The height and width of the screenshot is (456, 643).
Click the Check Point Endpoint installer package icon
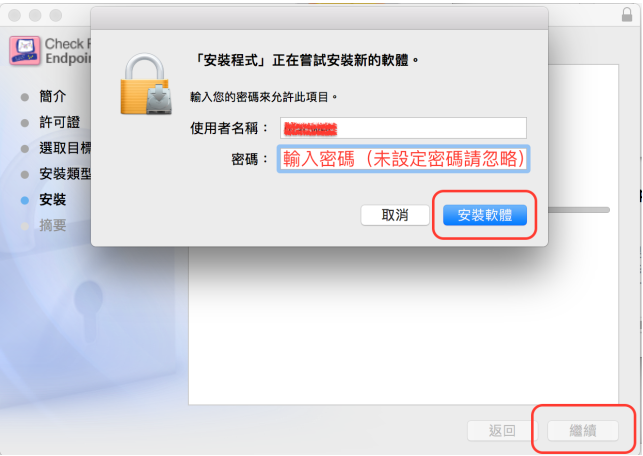[x=25, y=51]
